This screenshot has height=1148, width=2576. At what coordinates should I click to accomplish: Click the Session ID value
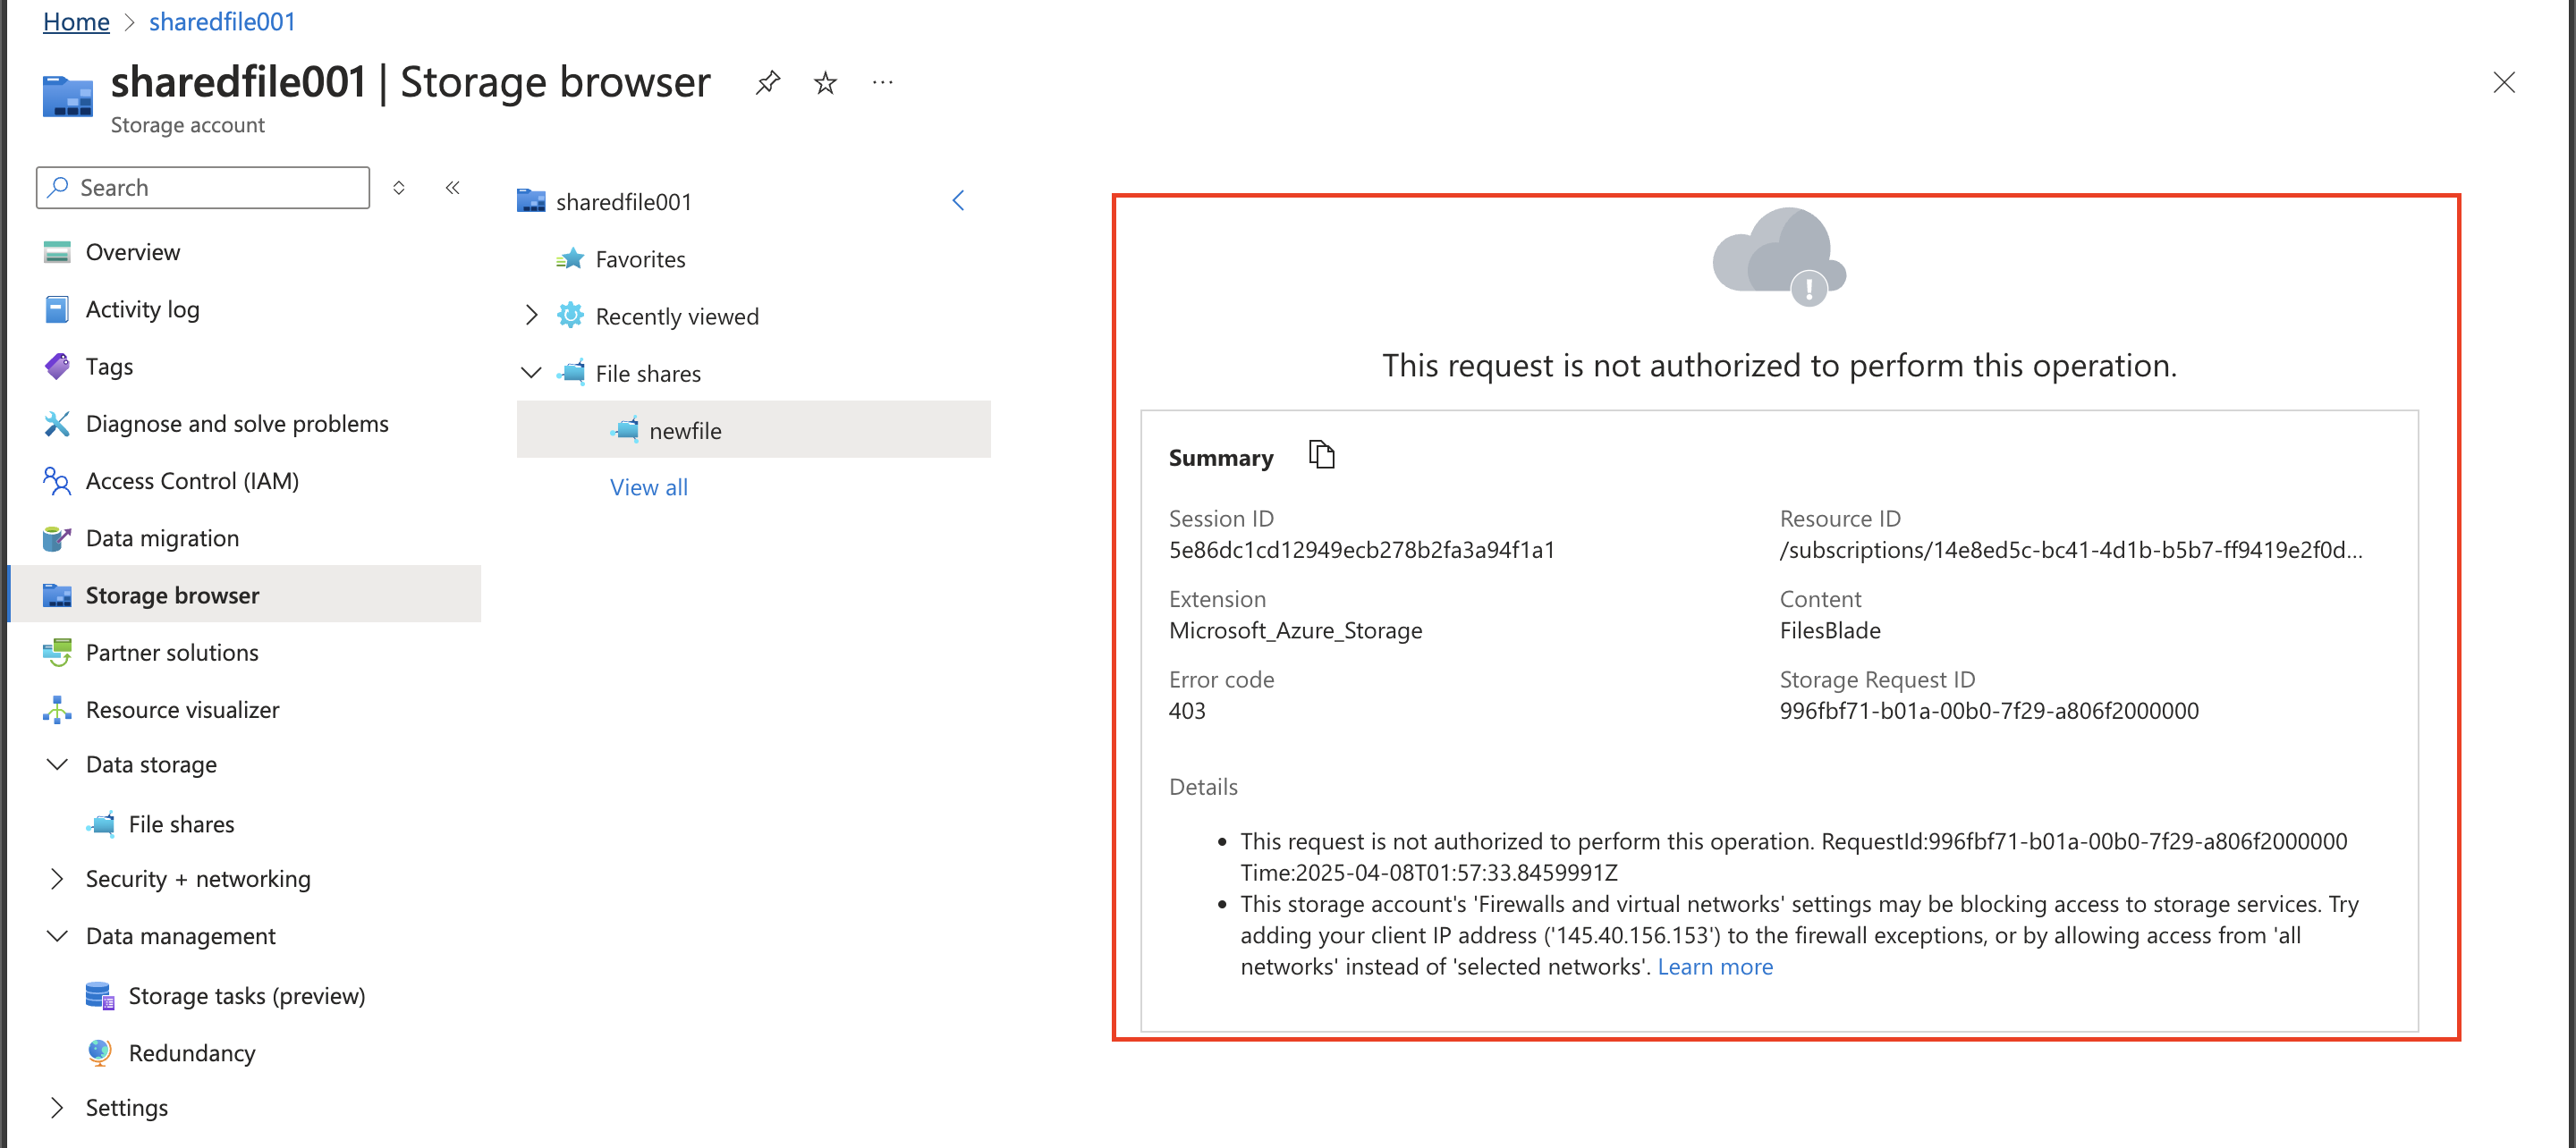coord(1361,550)
